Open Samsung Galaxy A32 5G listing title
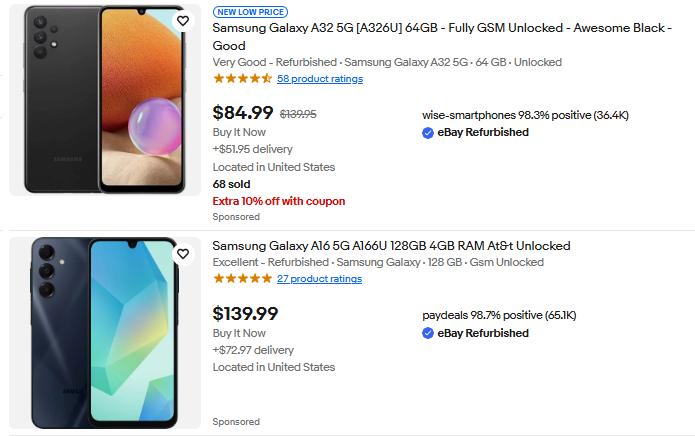The image size is (695, 436). click(x=442, y=29)
